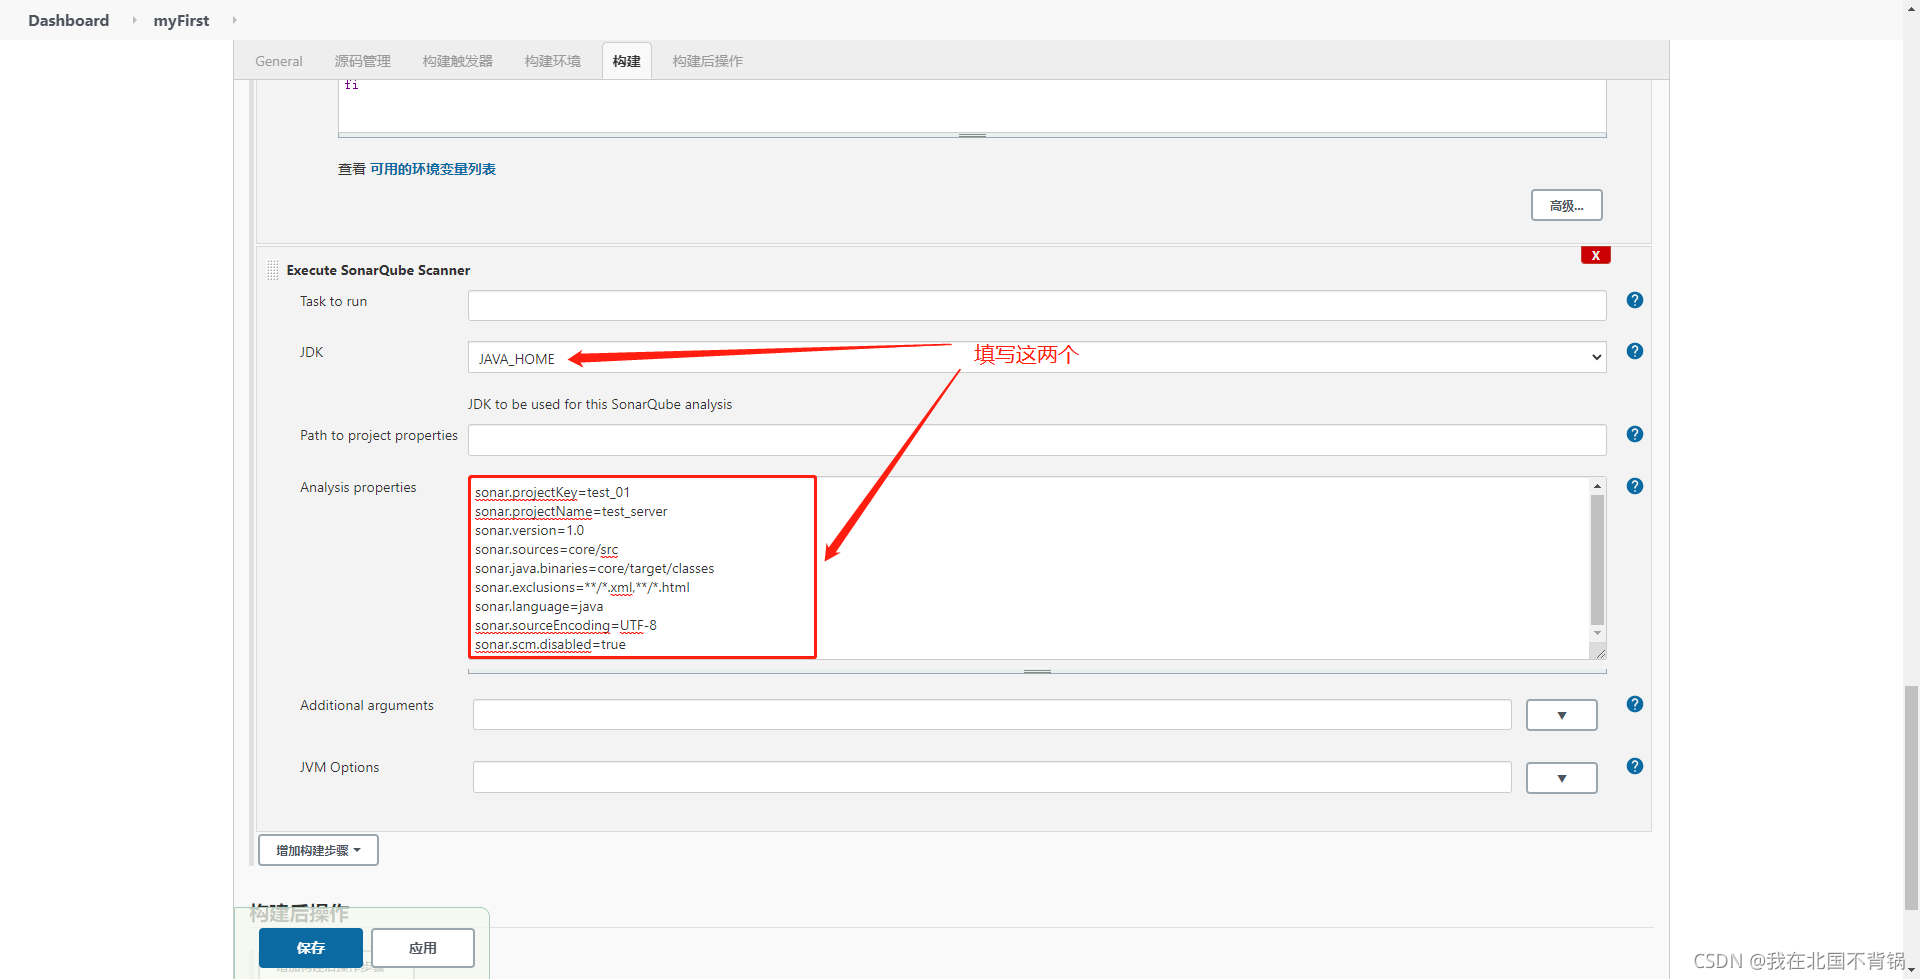1920x979 pixels.
Task: Click the sonar.language=java line
Action: pos(539,606)
